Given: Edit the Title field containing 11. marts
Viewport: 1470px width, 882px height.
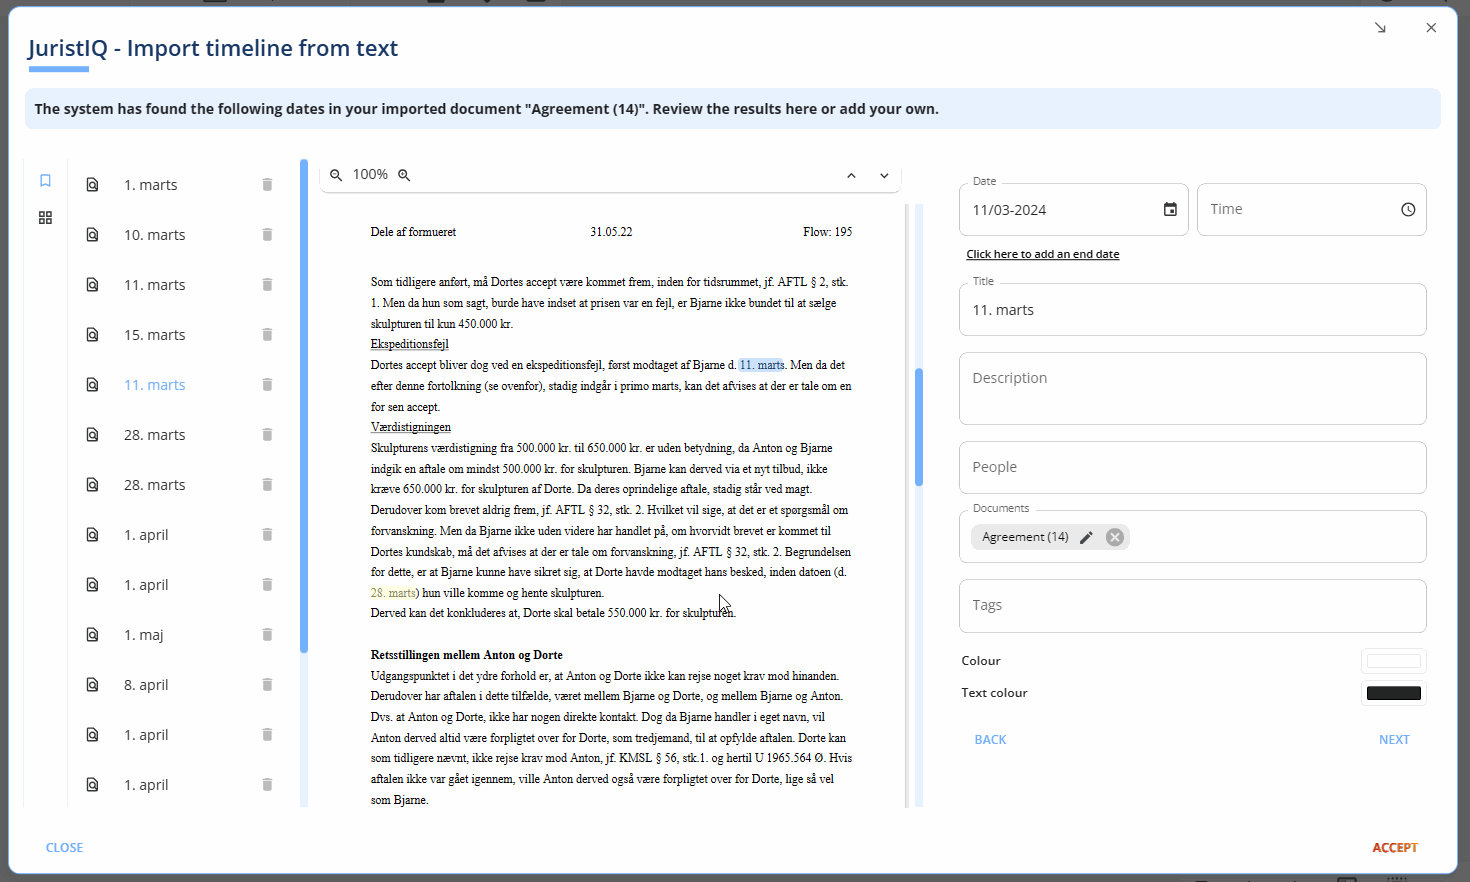Looking at the screenshot, I should click(x=1193, y=310).
